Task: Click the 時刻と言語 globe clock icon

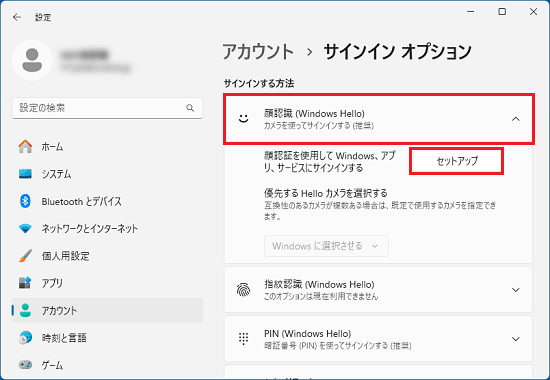Action: [x=25, y=338]
